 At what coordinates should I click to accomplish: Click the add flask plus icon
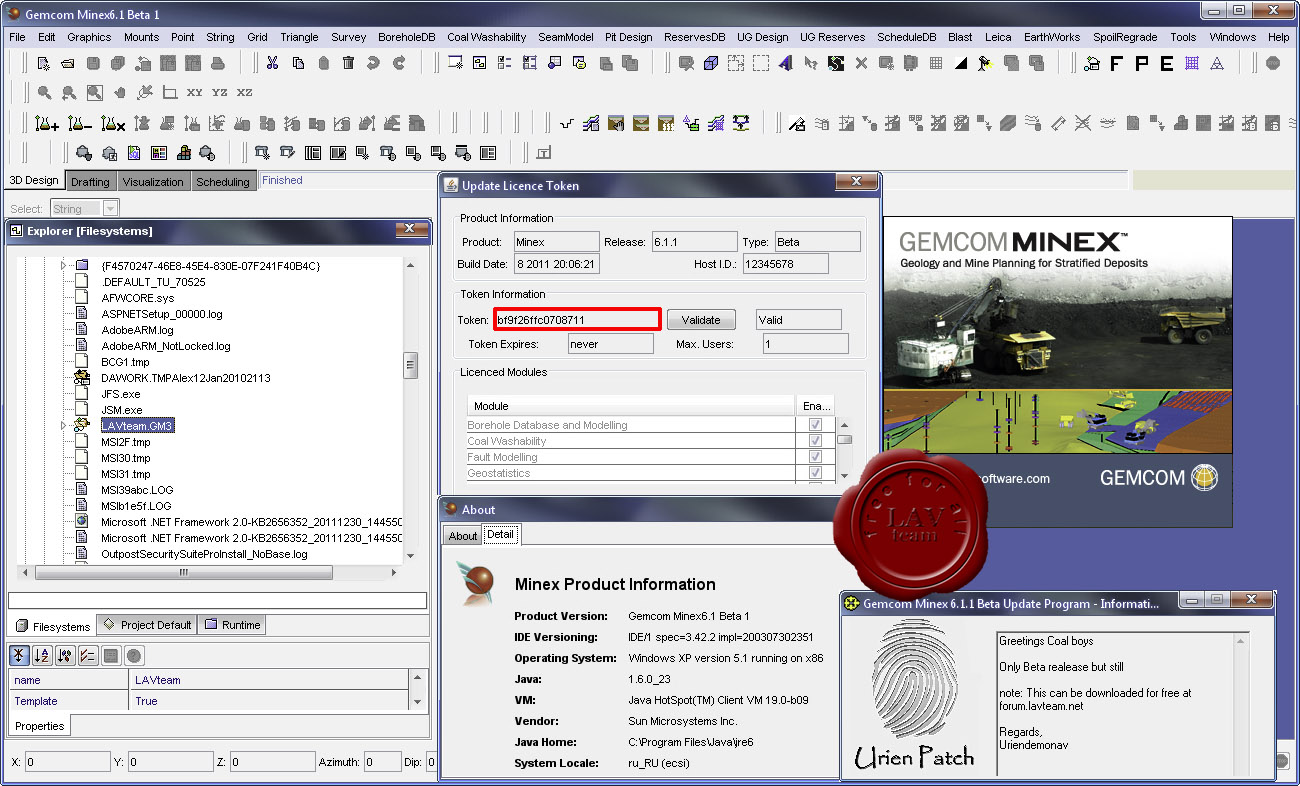[x=46, y=124]
